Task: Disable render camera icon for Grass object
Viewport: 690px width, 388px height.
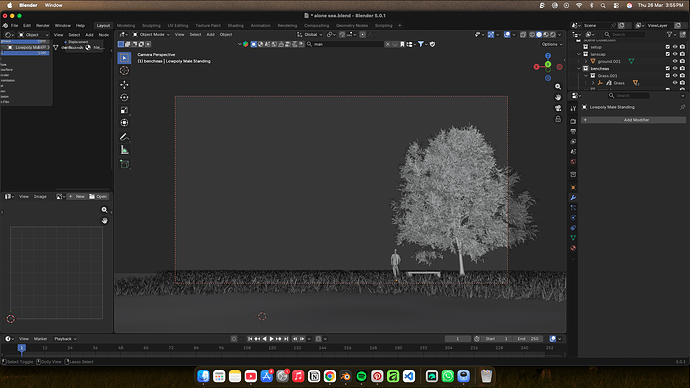Action: [x=683, y=83]
